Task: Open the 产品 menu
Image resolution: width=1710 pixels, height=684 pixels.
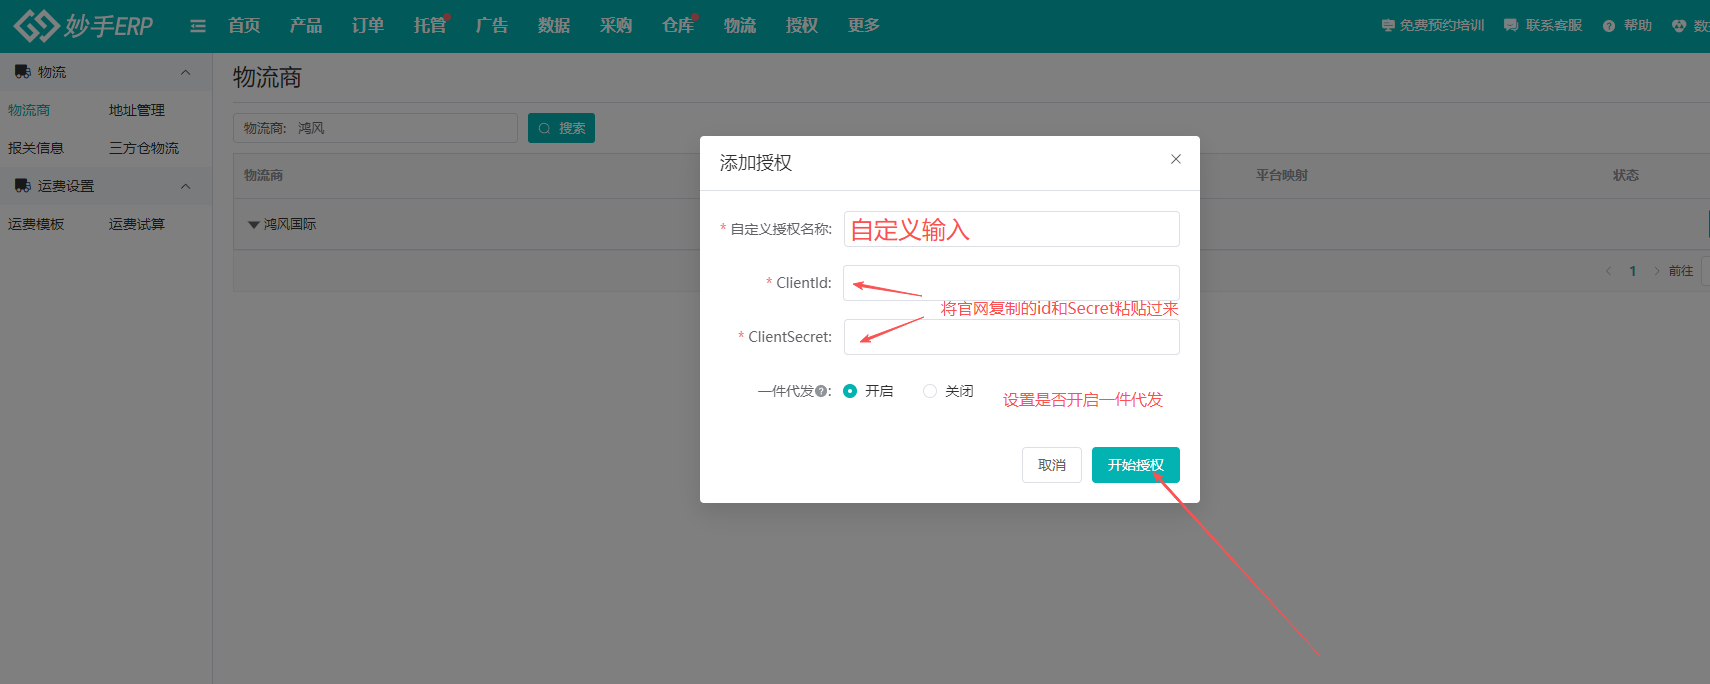Action: coord(306,26)
